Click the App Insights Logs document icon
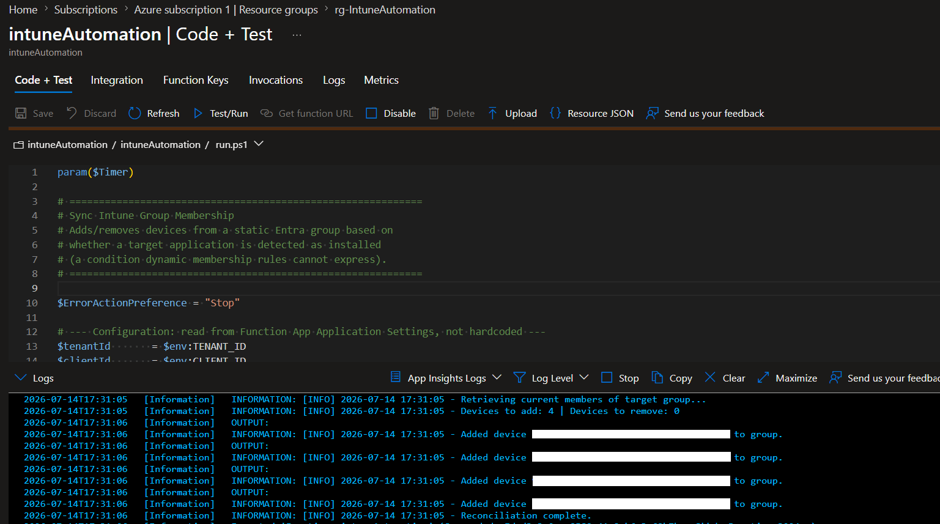The image size is (940, 524). coord(396,377)
